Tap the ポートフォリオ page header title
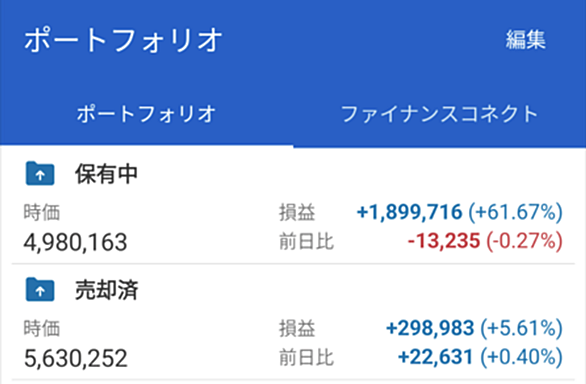 (123, 40)
